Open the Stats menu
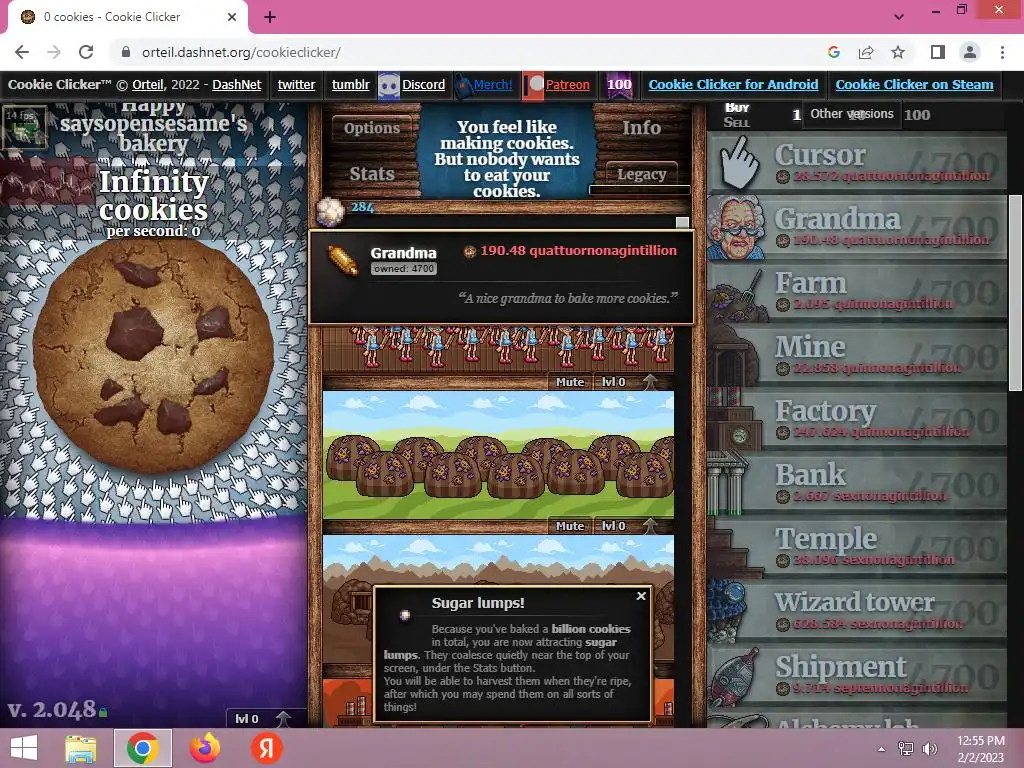 [372, 174]
